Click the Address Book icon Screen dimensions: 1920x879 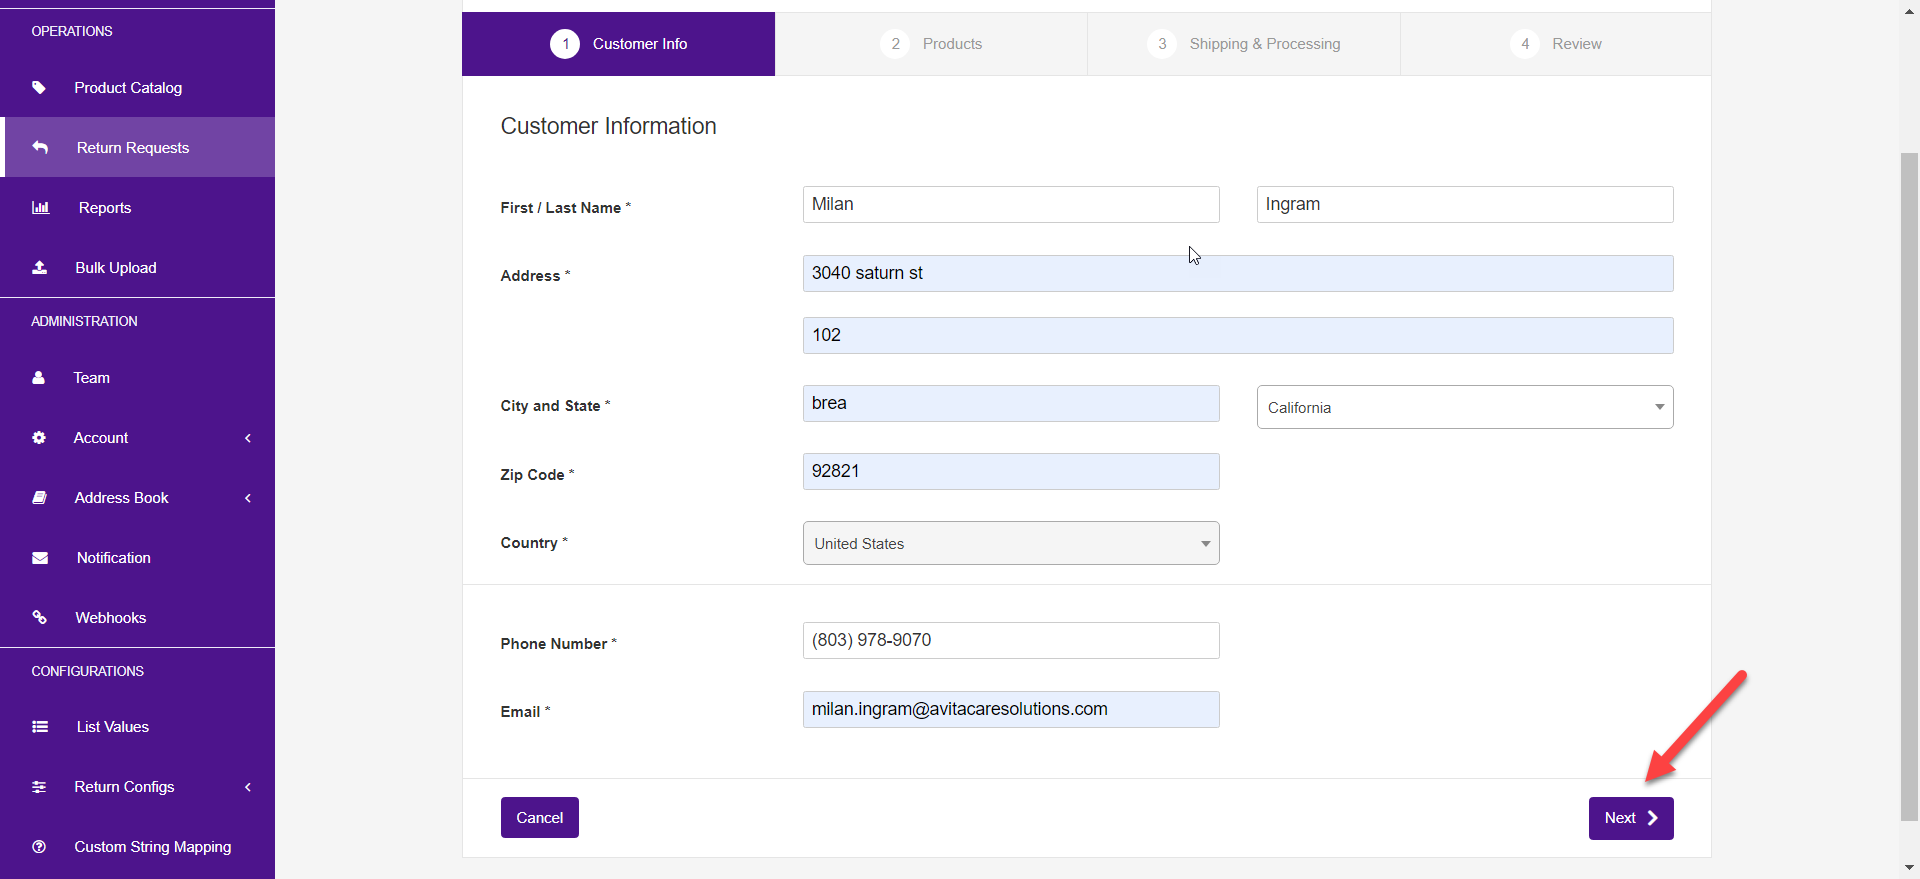pos(40,498)
